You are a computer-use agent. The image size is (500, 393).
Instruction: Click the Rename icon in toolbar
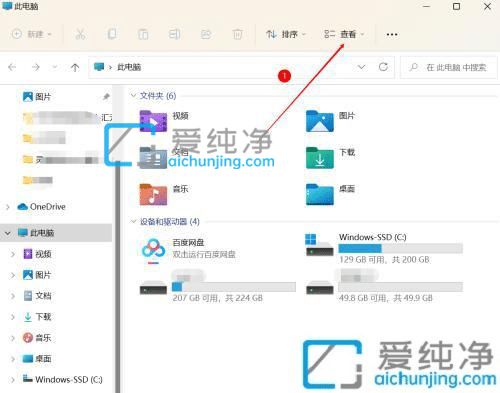(x=174, y=34)
